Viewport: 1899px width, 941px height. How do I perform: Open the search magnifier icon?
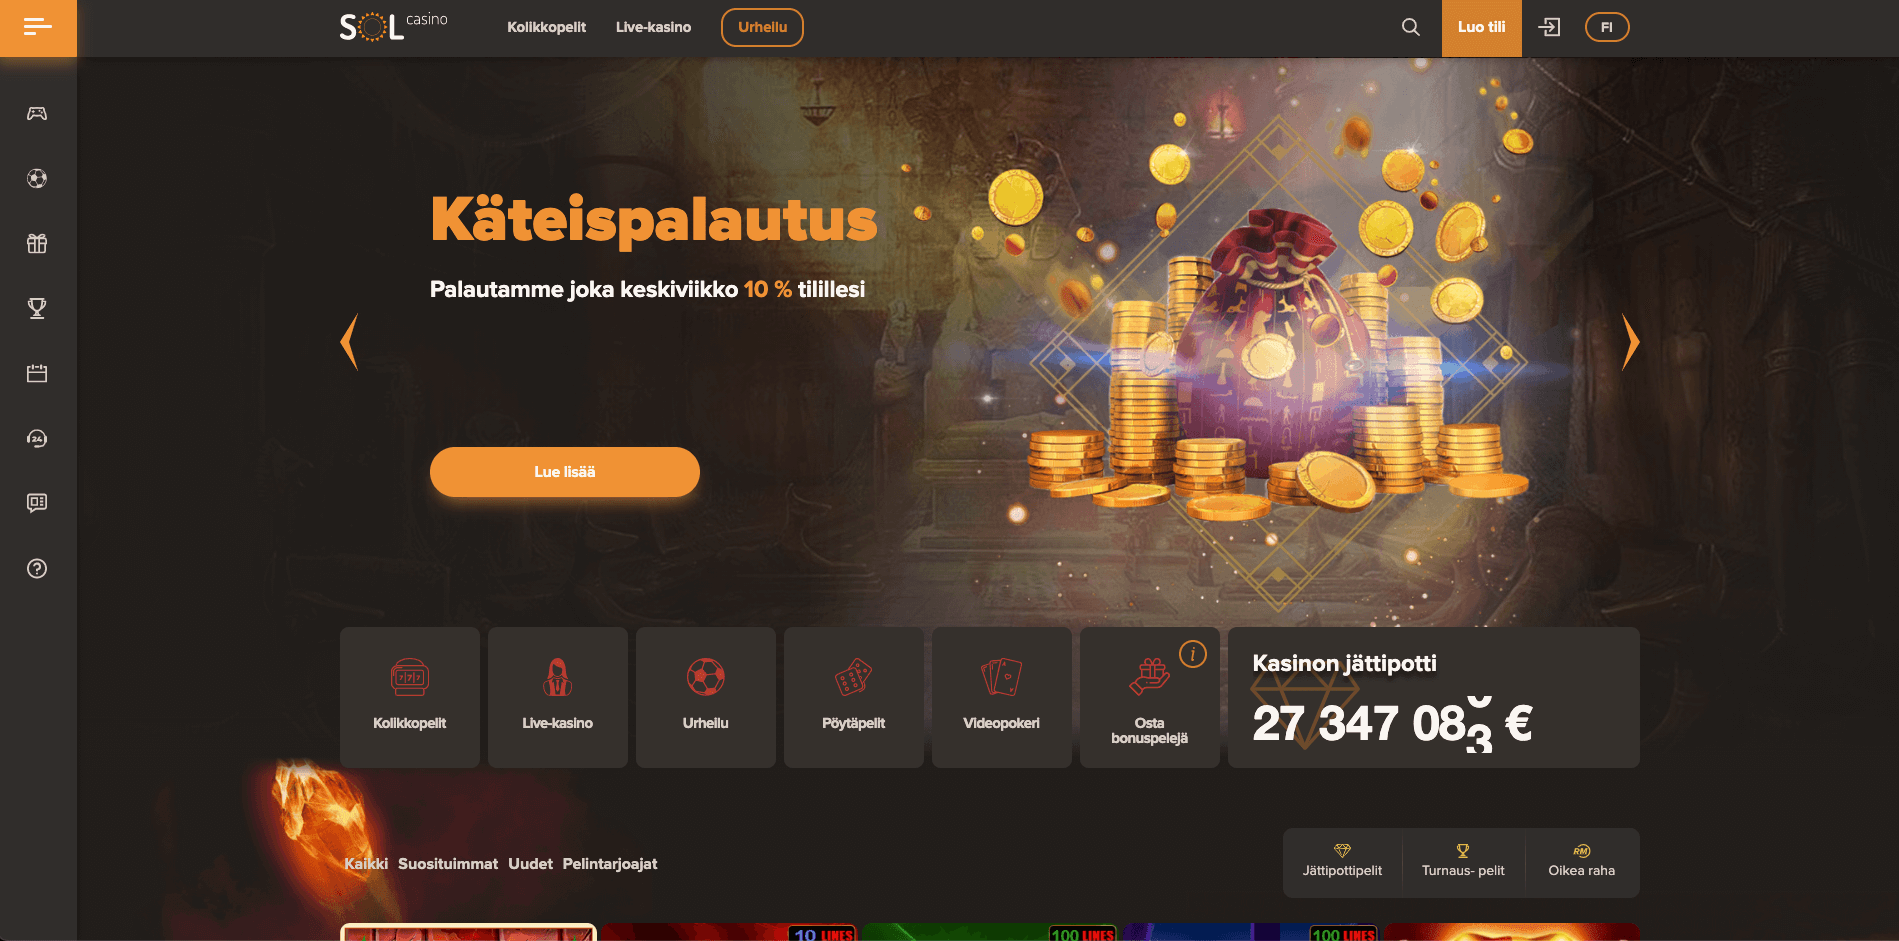pos(1410,27)
